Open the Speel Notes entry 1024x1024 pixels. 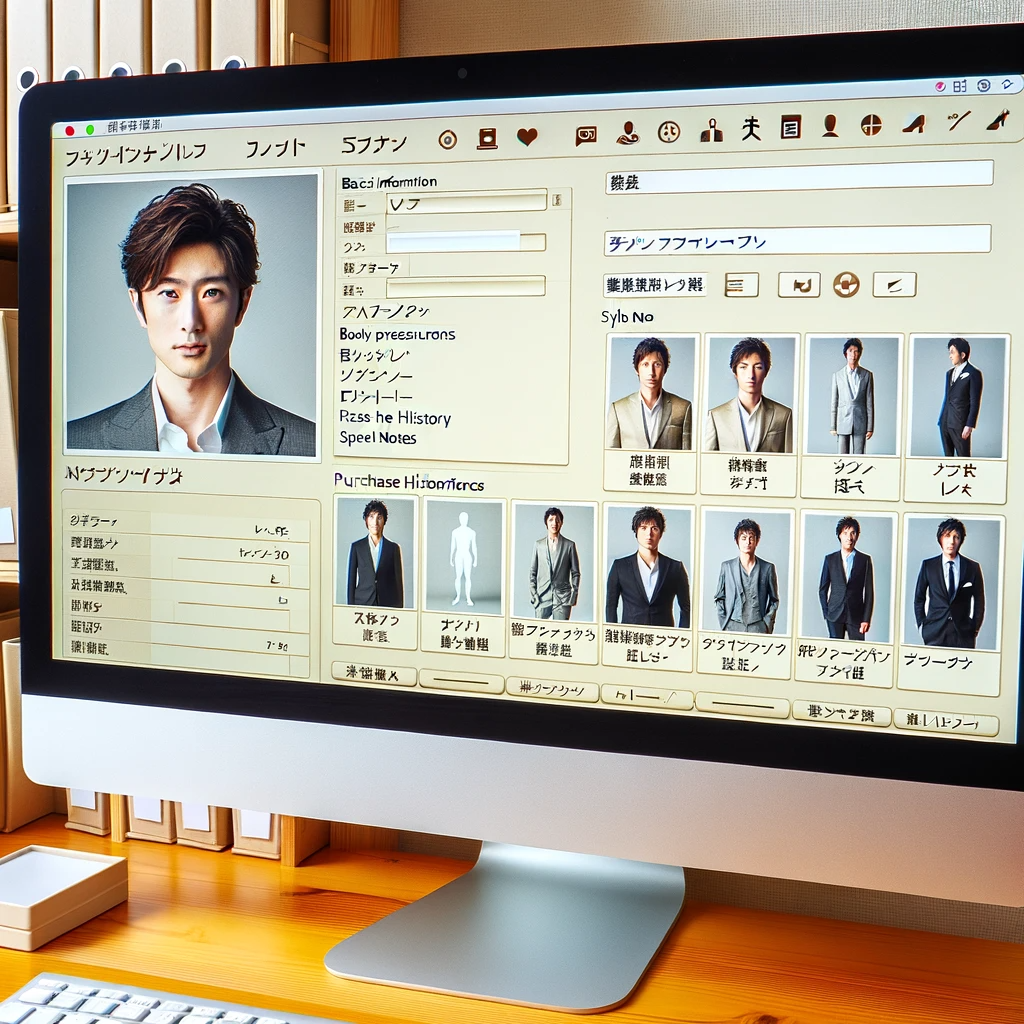tap(377, 438)
